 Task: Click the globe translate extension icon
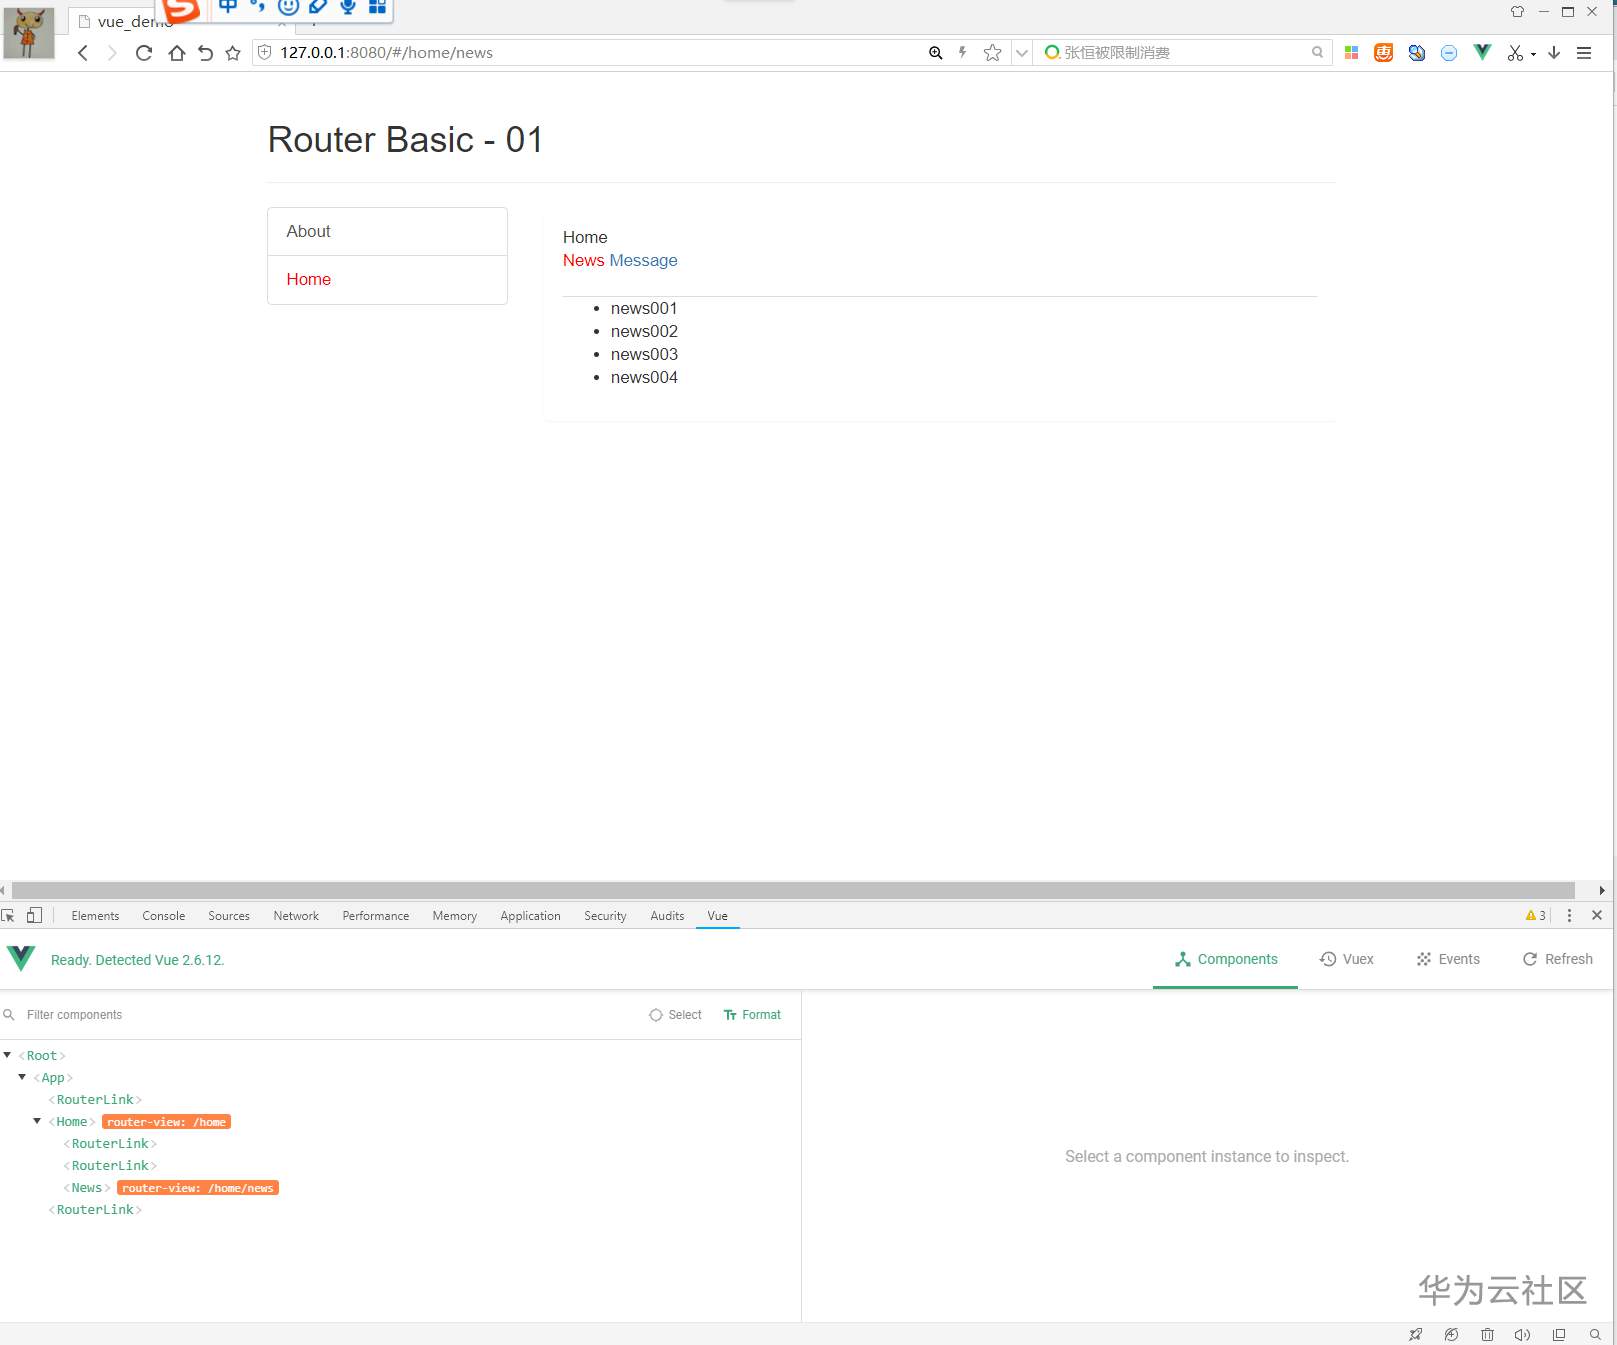[1417, 53]
